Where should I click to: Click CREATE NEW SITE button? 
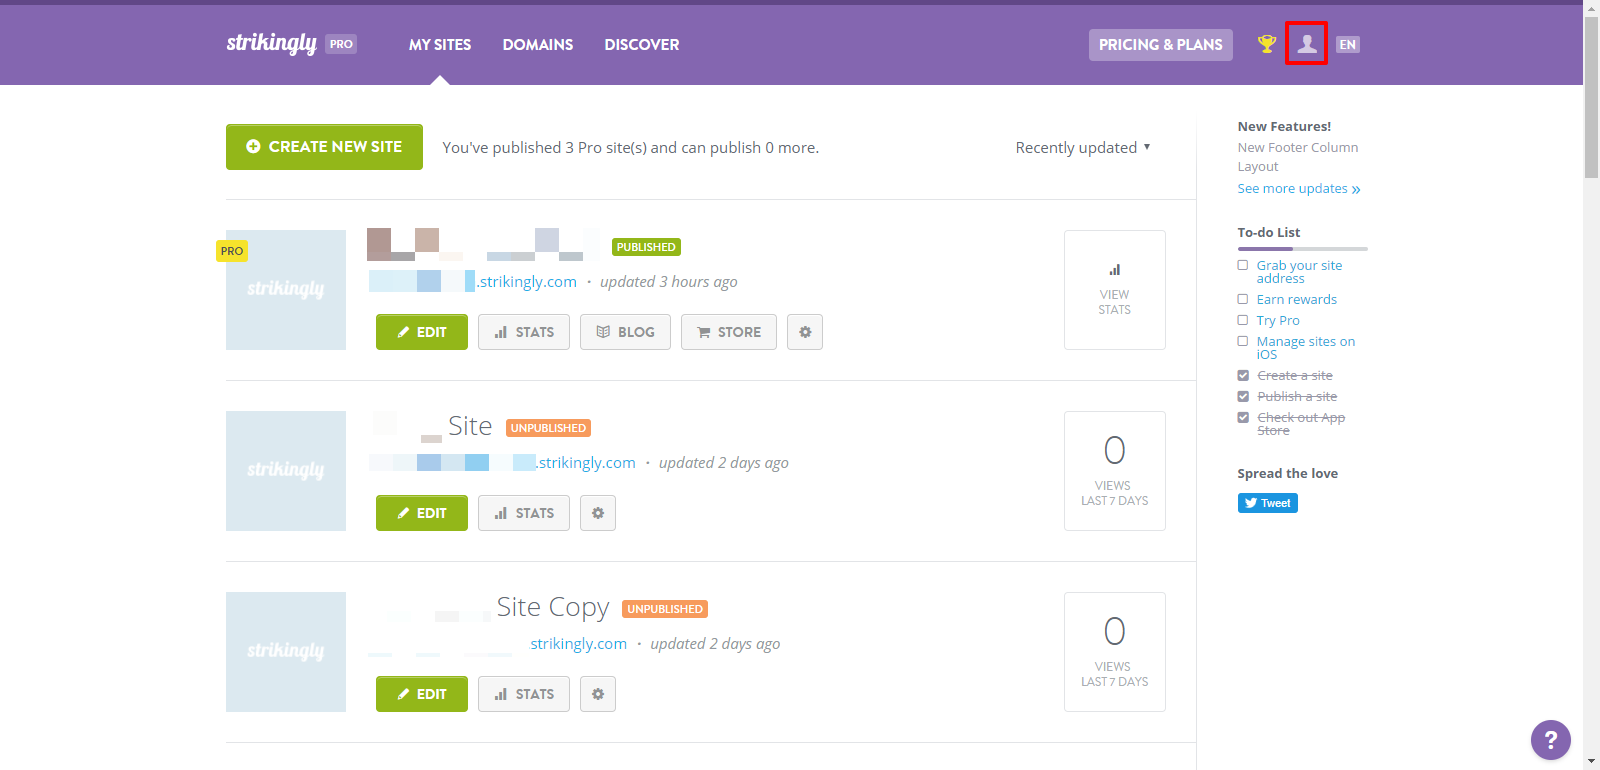coord(324,147)
